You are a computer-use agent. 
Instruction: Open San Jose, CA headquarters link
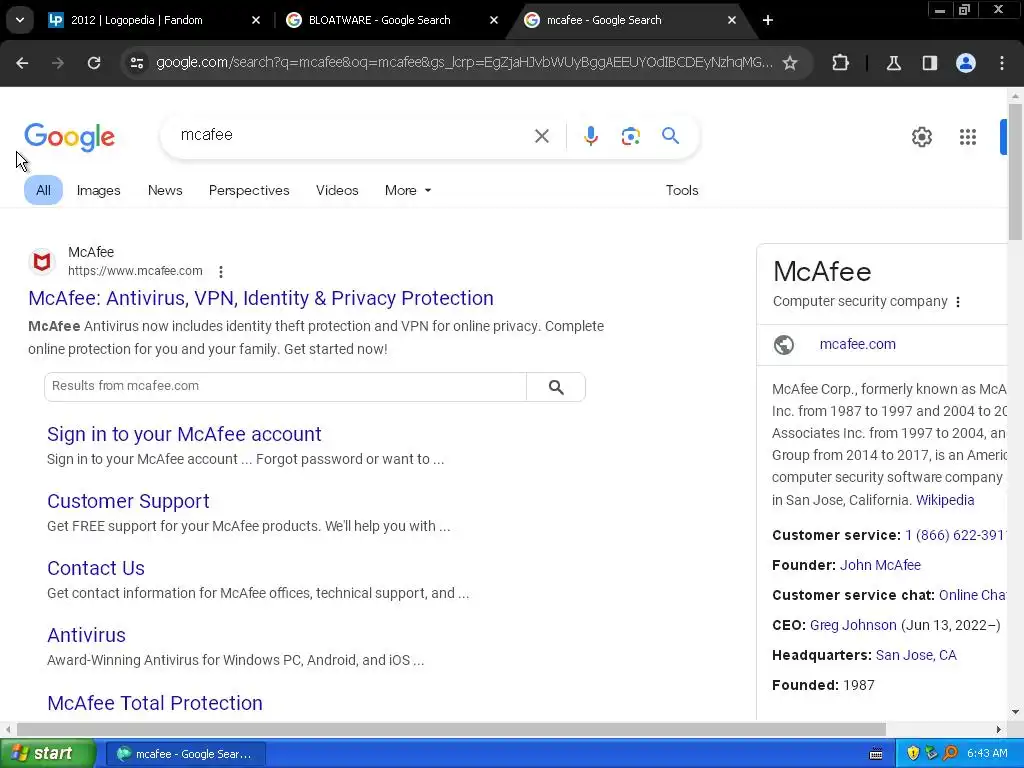916,655
